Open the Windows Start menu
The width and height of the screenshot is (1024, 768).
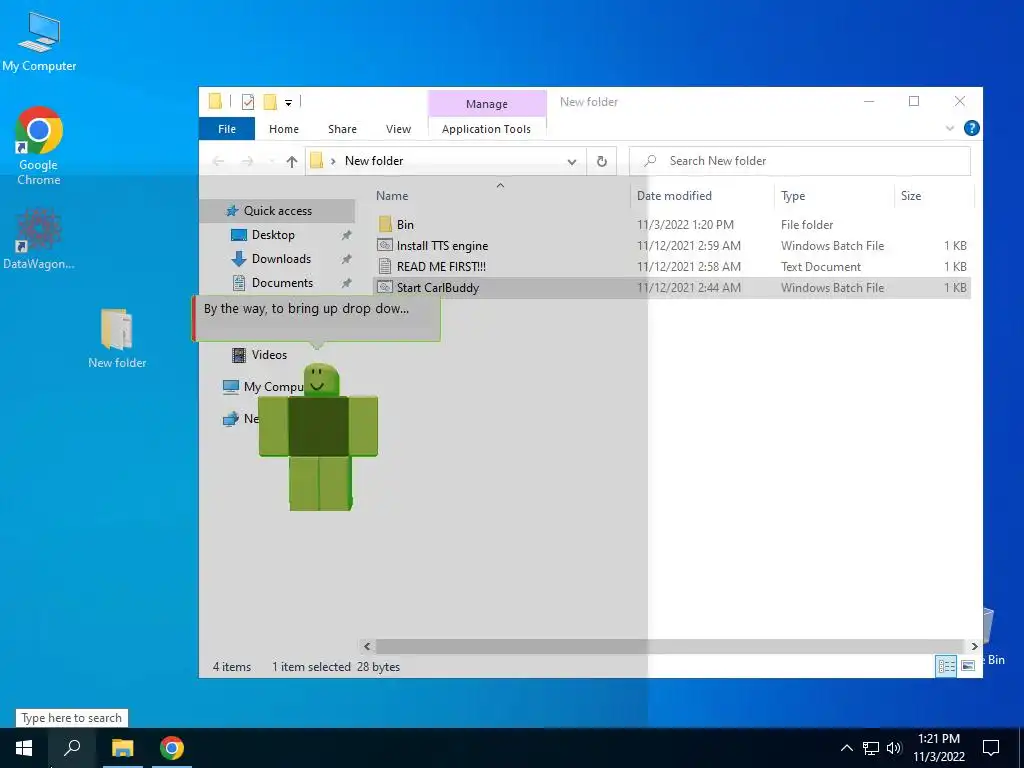coord(24,748)
